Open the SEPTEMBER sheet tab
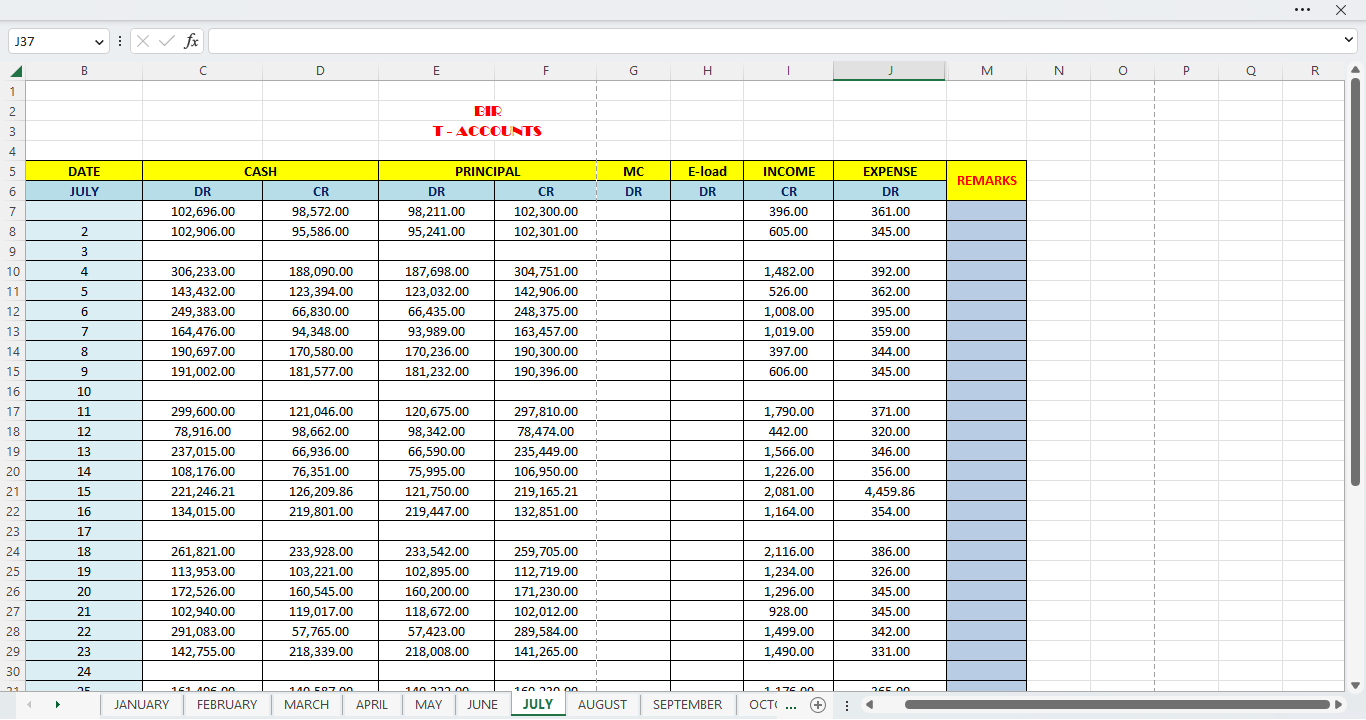Image resolution: width=1366 pixels, height=720 pixels. click(x=687, y=705)
